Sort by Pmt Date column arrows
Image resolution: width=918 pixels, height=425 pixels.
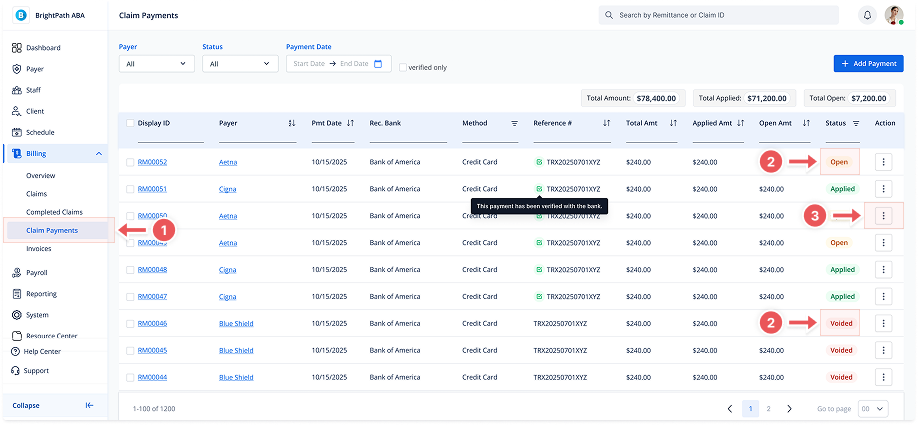350,123
